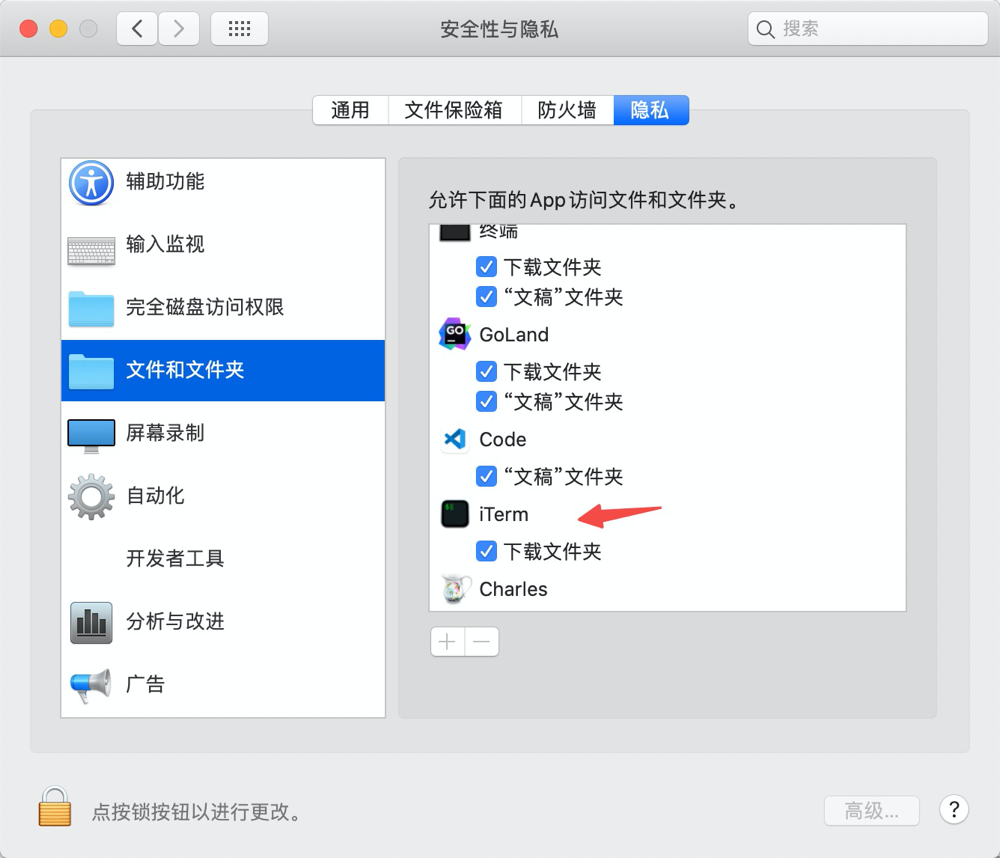The height and width of the screenshot is (858, 1000).
Task: Click the 高级... button
Action: point(871,810)
